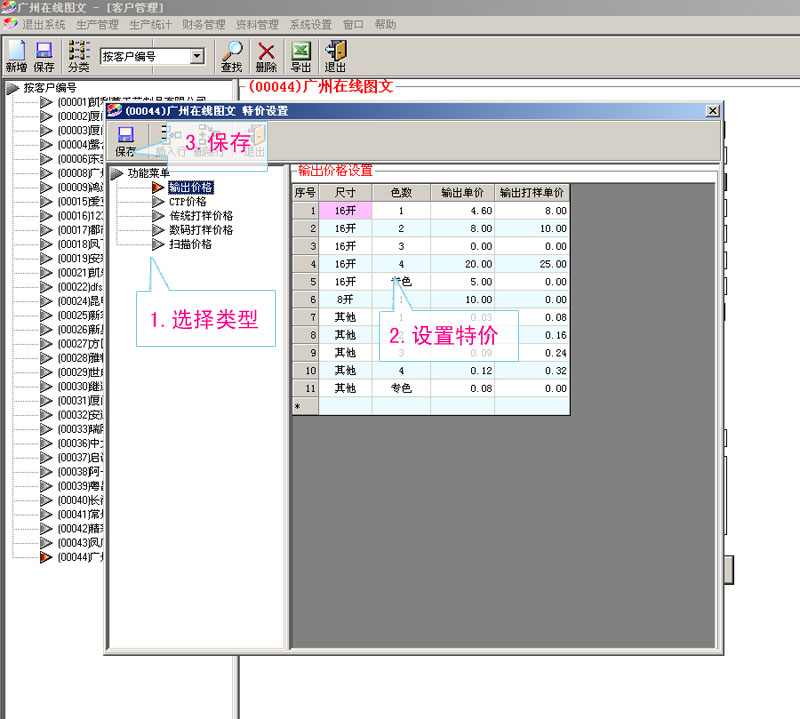Click the new-row asterisk row header
This screenshot has width=800, height=719.
tap(305, 406)
